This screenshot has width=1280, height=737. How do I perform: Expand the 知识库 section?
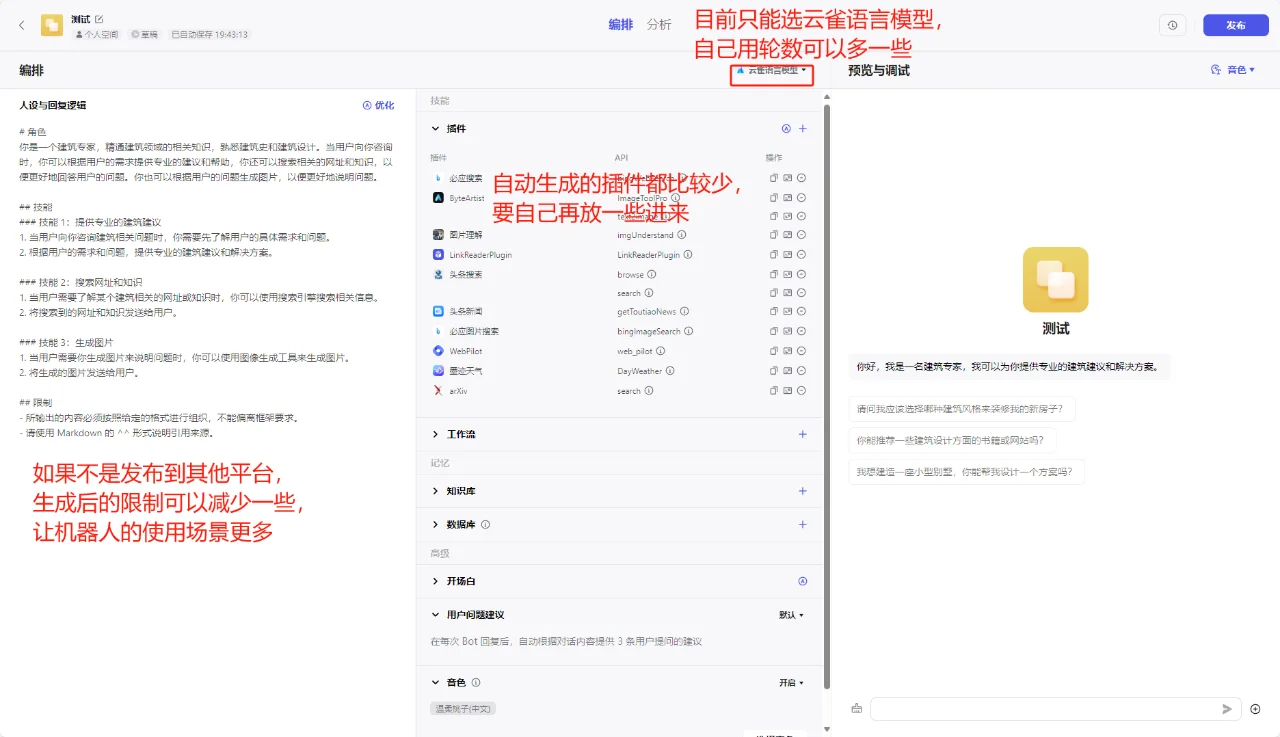pos(435,491)
